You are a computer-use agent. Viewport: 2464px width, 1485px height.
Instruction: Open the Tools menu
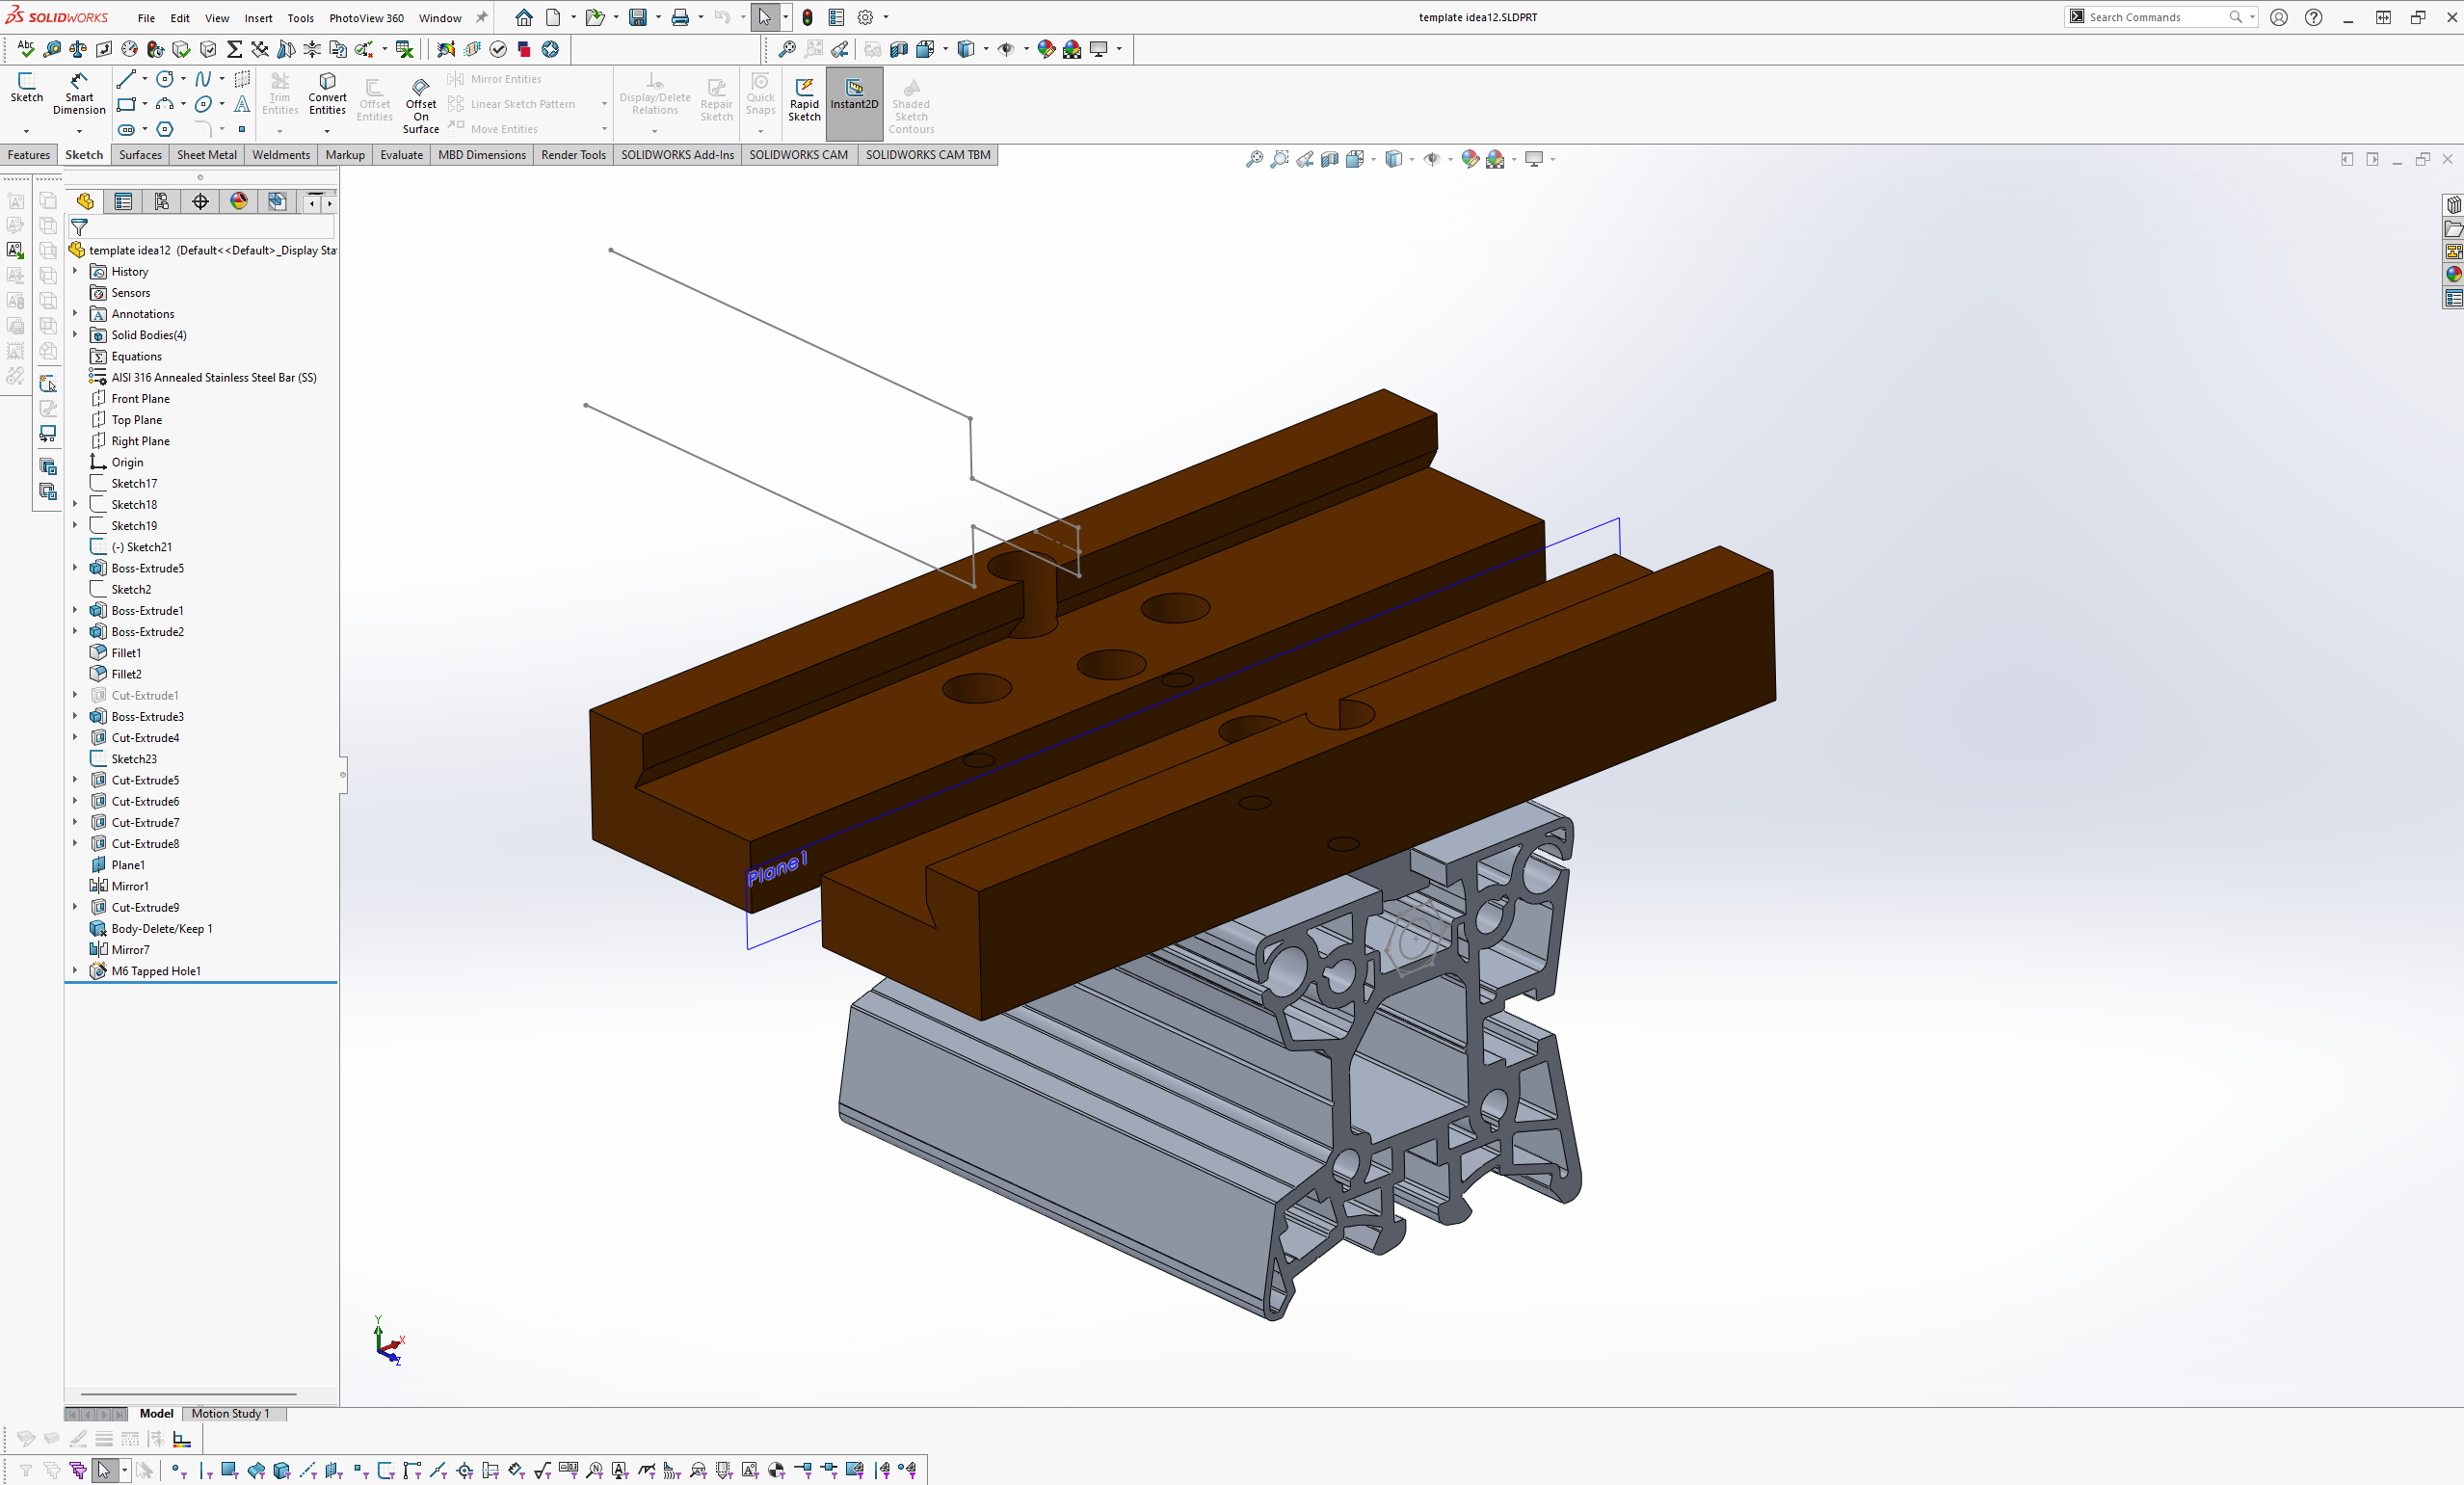click(x=300, y=18)
